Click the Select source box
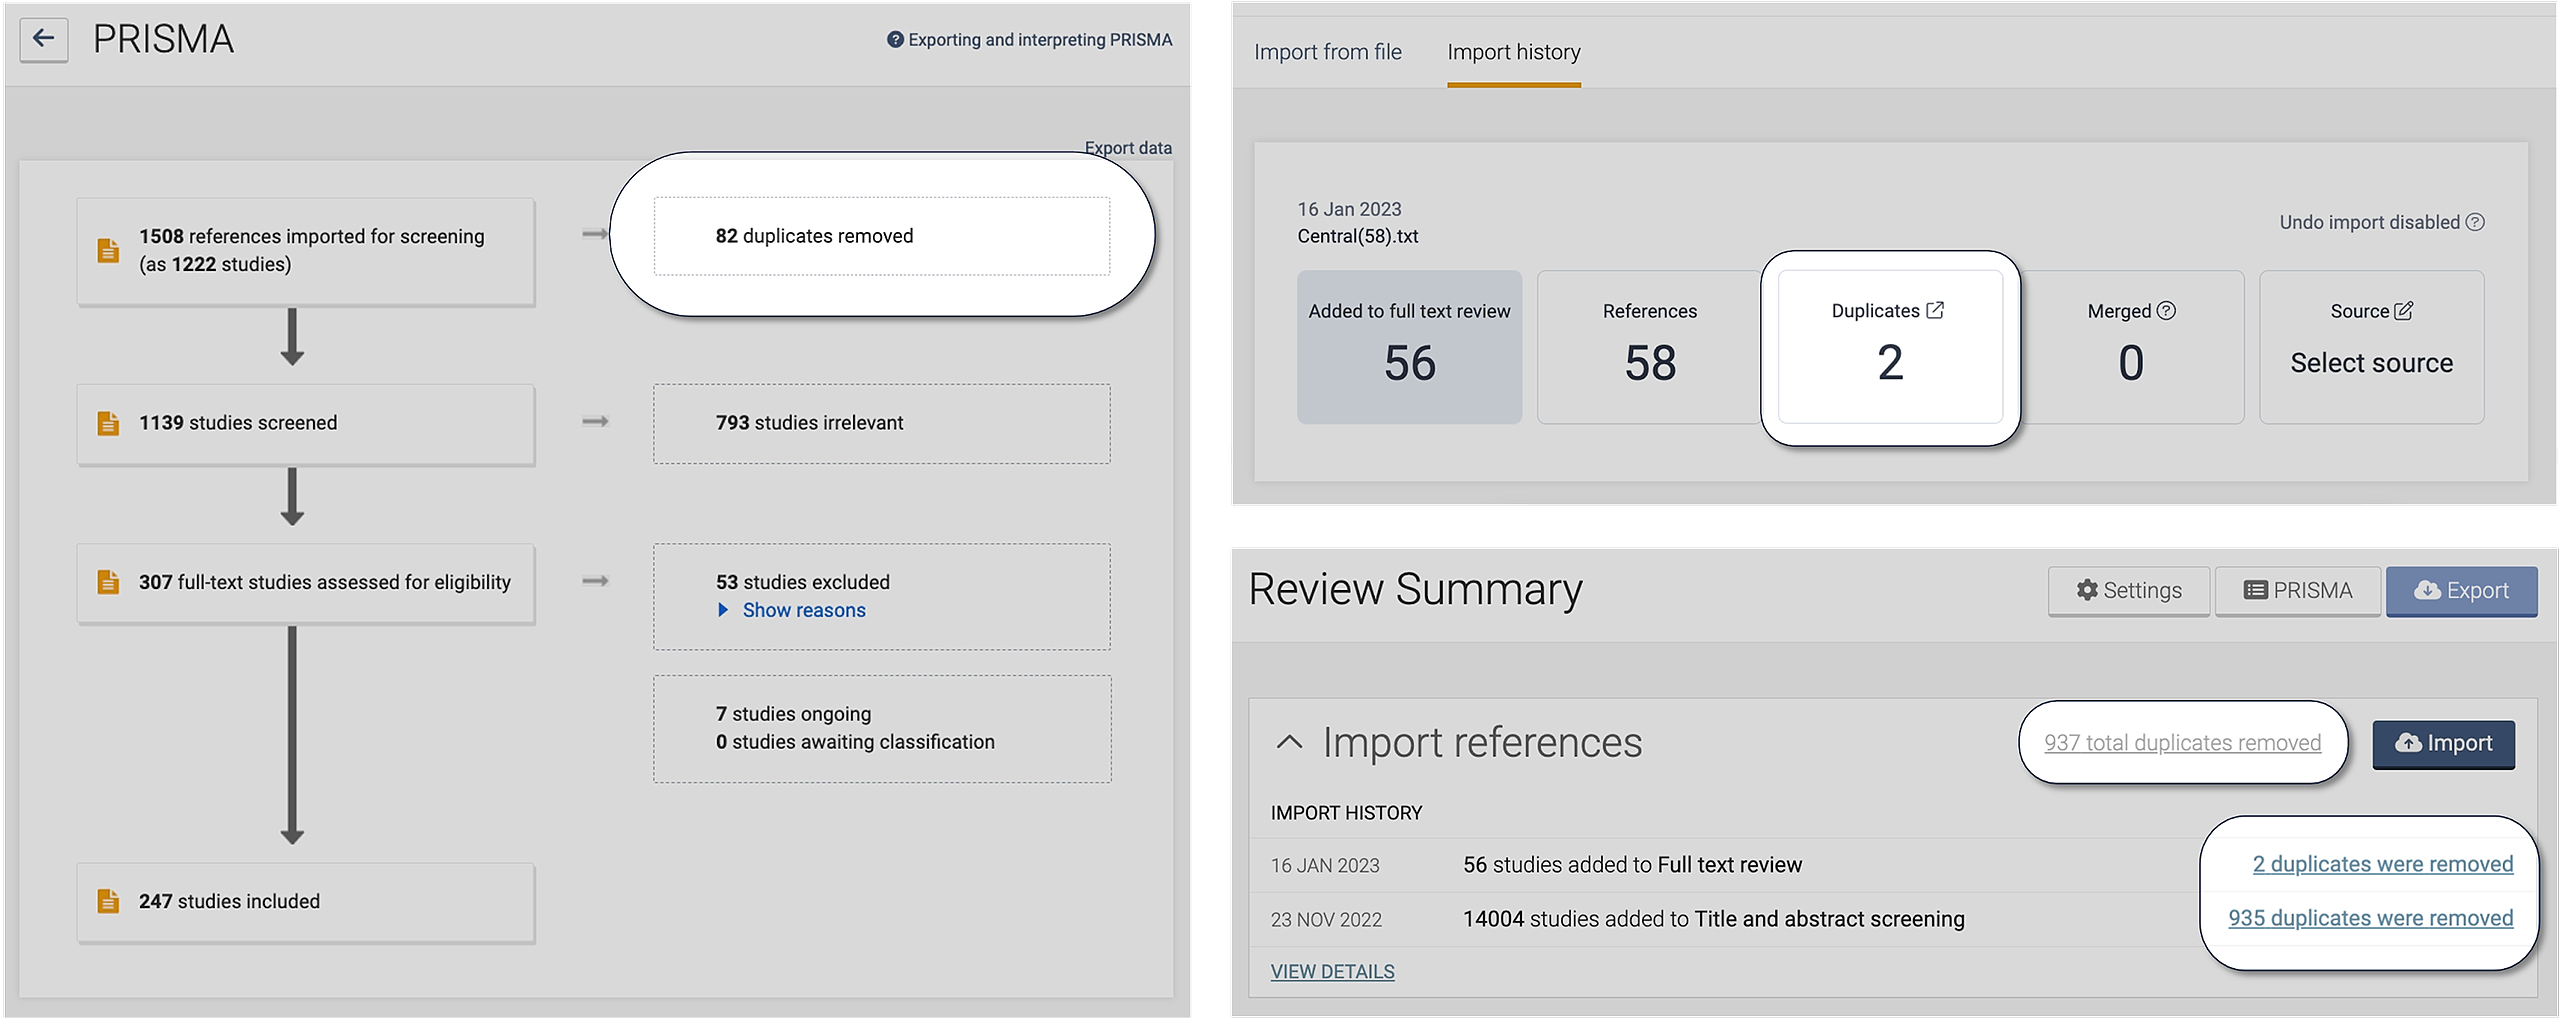2560x1018 pixels. 2371,363
